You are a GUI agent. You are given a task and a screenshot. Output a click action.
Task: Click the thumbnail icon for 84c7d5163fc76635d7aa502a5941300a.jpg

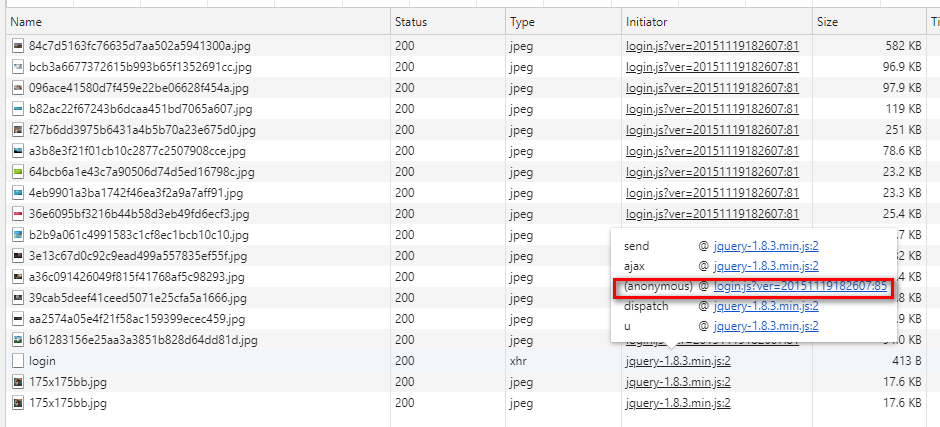click(x=18, y=46)
